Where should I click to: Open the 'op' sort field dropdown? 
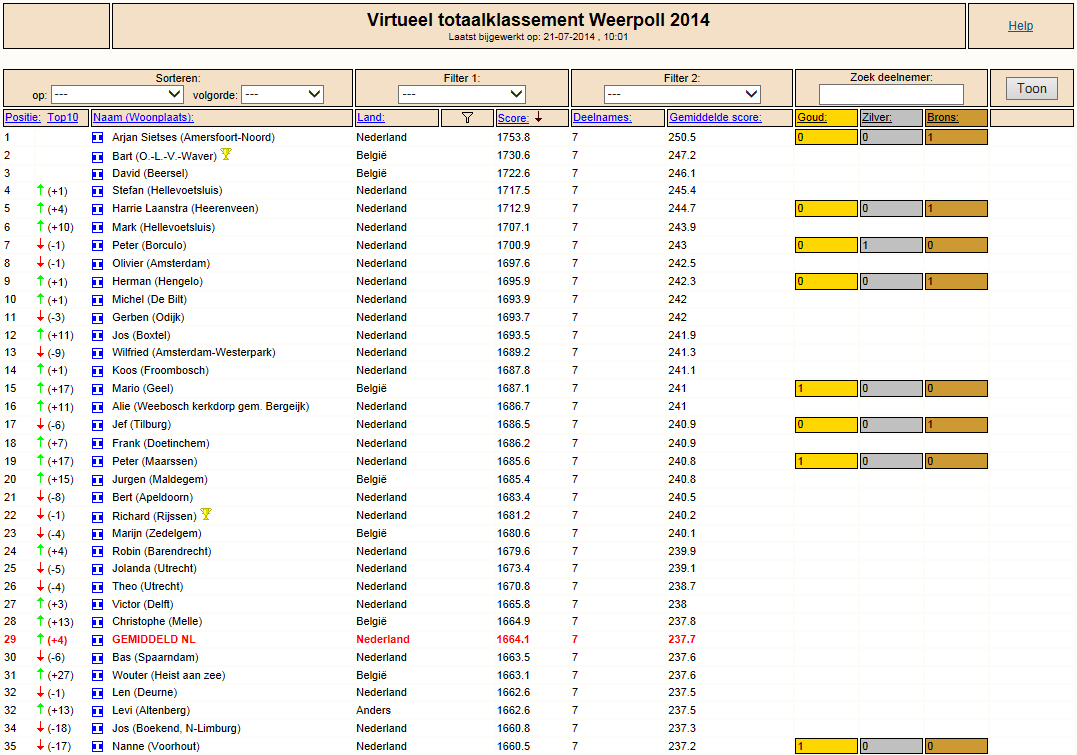click(x=117, y=94)
